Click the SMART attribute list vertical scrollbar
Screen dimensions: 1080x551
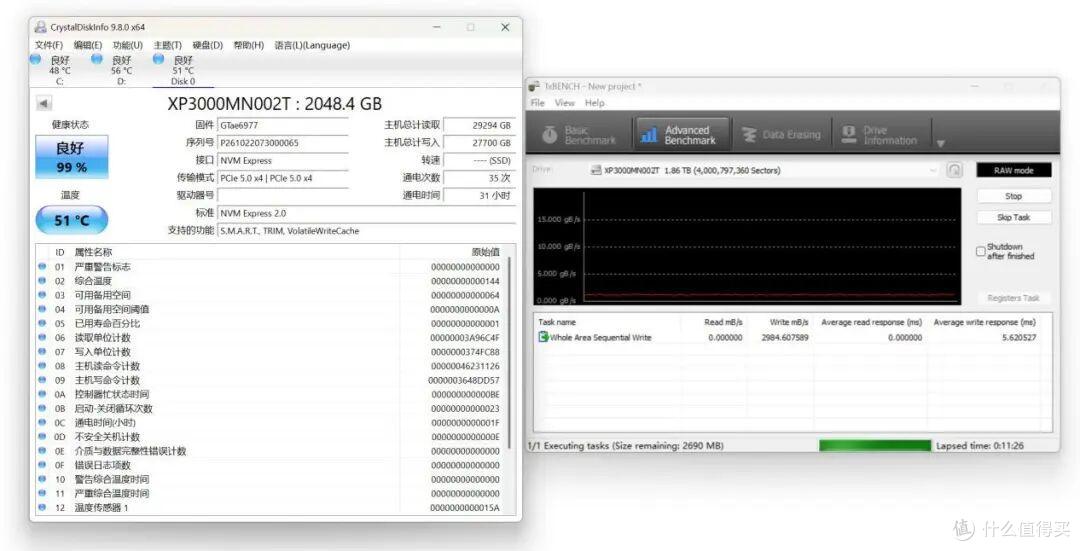(510, 353)
